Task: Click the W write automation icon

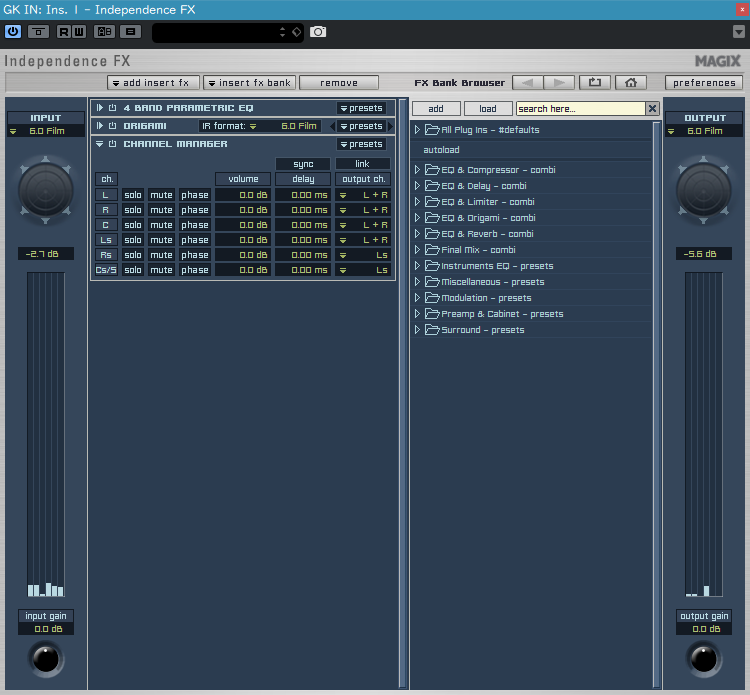Action: [79, 32]
